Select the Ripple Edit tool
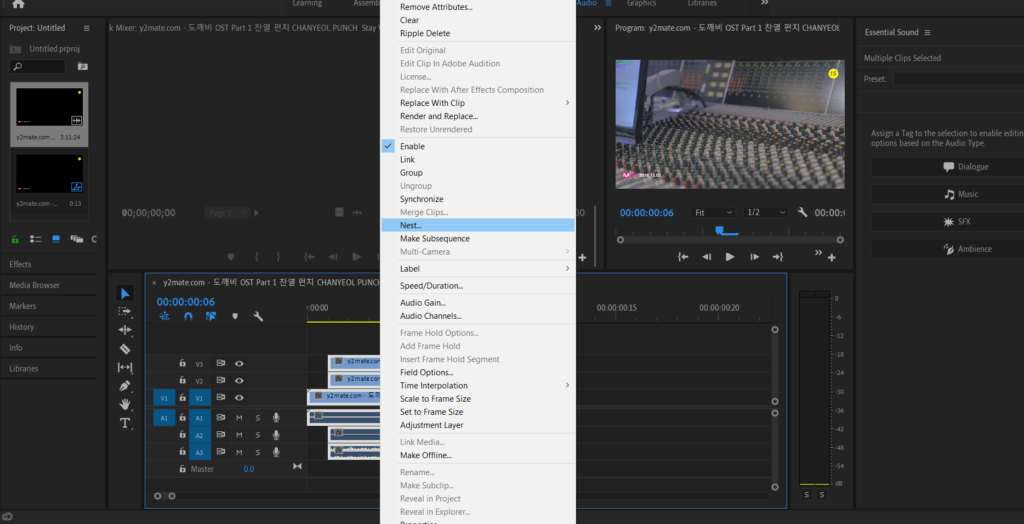The width and height of the screenshot is (1024, 524). pyautogui.click(x=125, y=330)
